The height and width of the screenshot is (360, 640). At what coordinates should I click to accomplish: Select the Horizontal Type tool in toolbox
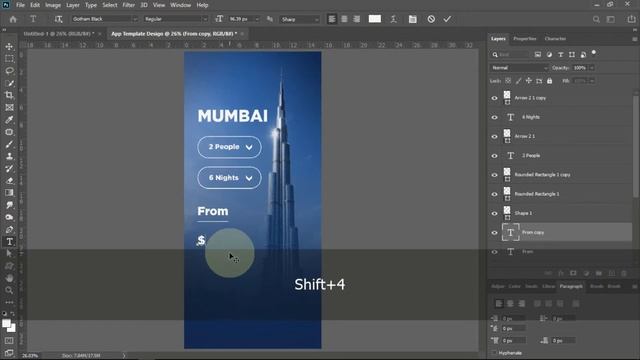coord(9,242)
